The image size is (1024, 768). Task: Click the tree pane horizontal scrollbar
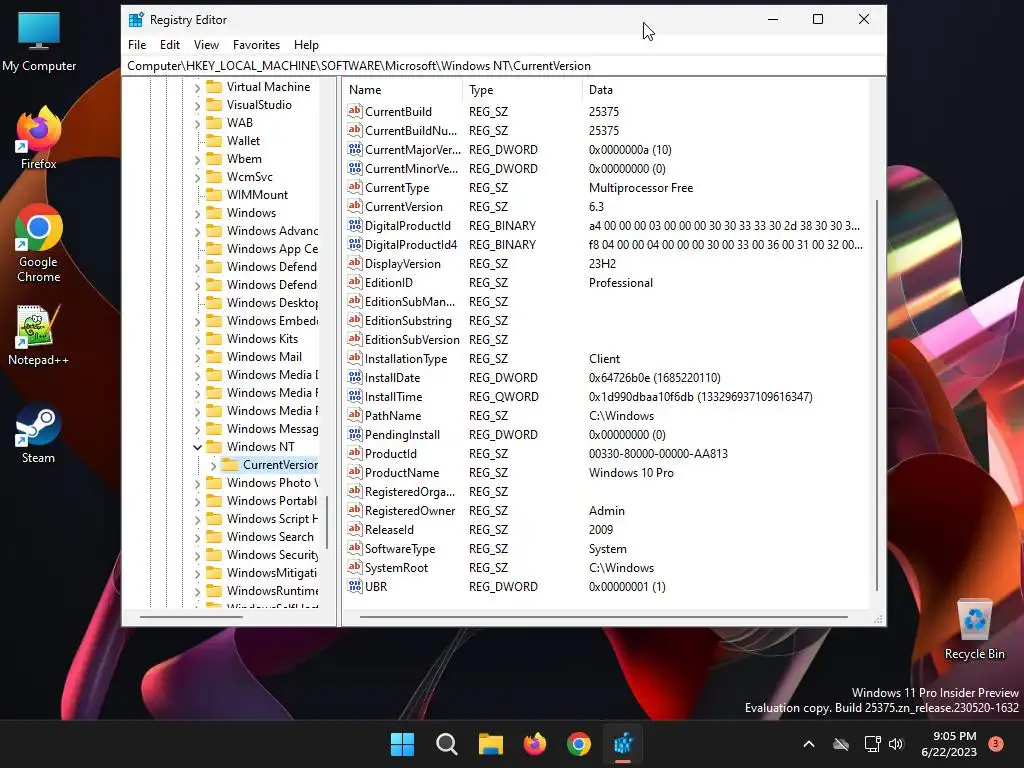[x=191, y=616]
